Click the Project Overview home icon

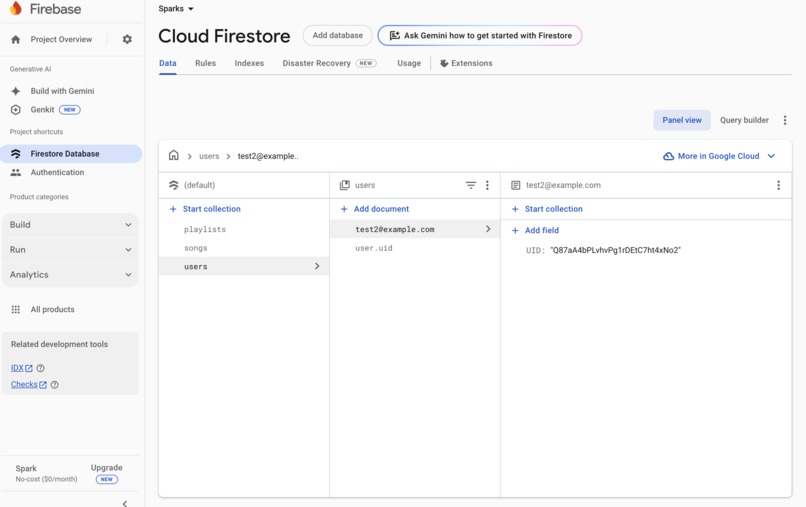(x=16, y=40)
